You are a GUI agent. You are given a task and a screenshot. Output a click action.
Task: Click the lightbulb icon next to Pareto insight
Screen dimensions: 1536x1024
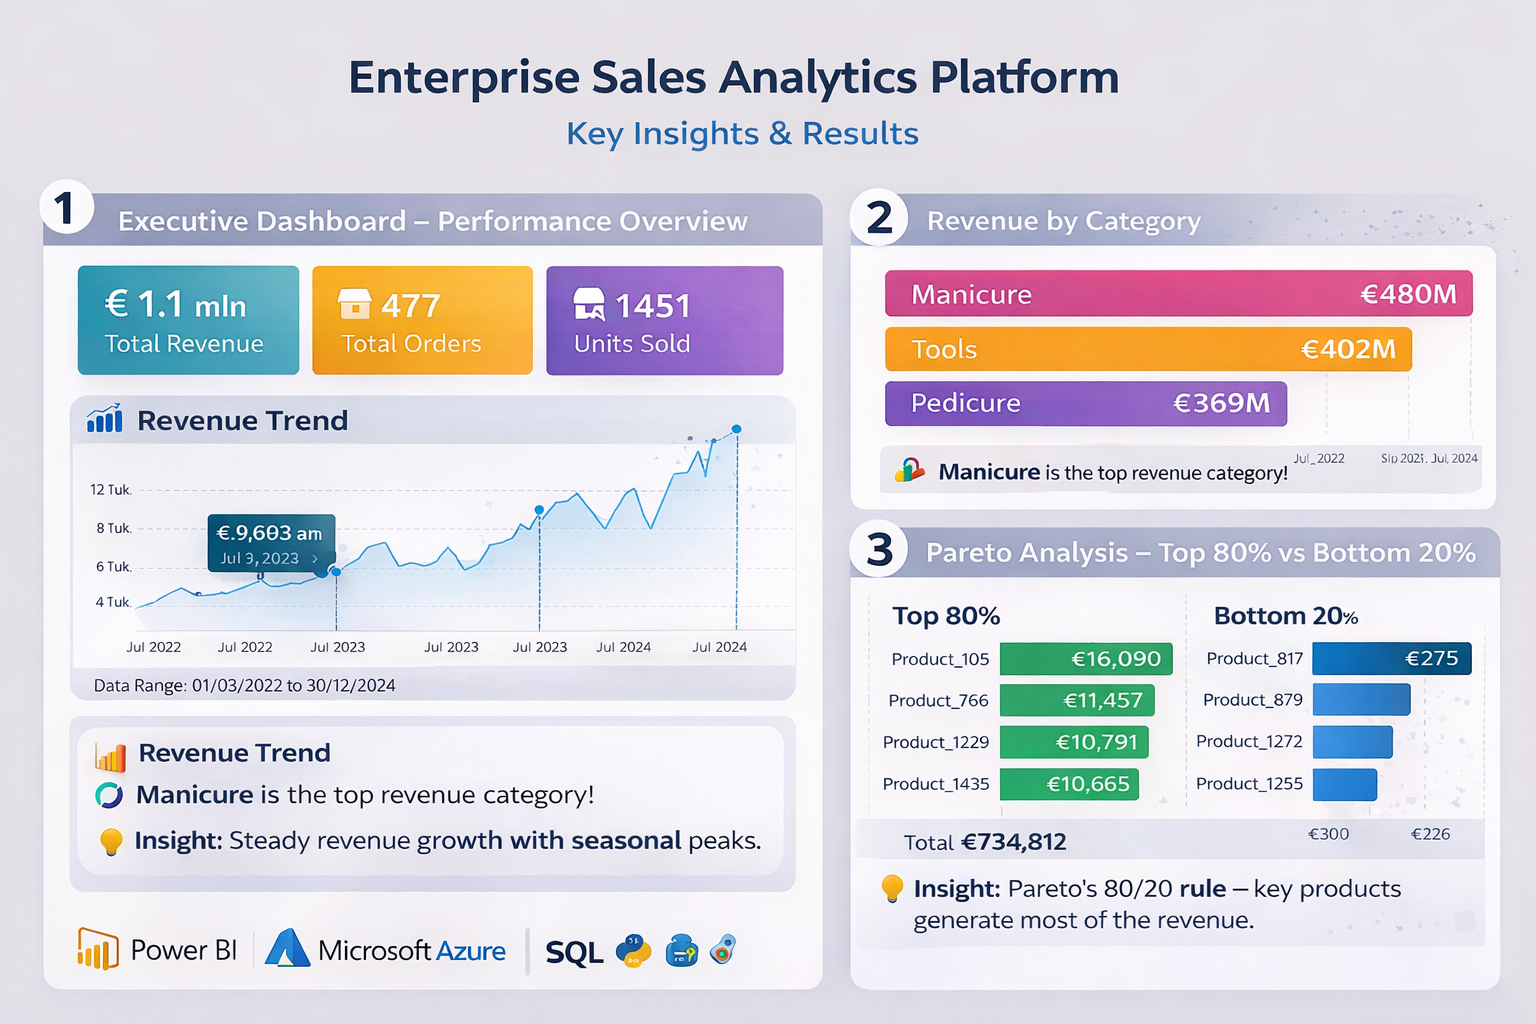892,888
